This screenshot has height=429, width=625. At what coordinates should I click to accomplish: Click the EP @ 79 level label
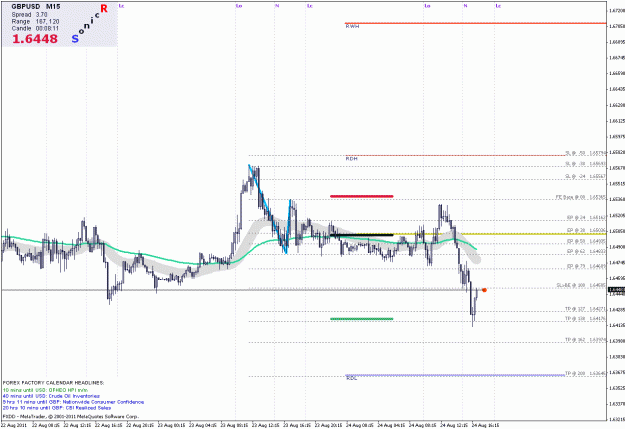point(586,266)
